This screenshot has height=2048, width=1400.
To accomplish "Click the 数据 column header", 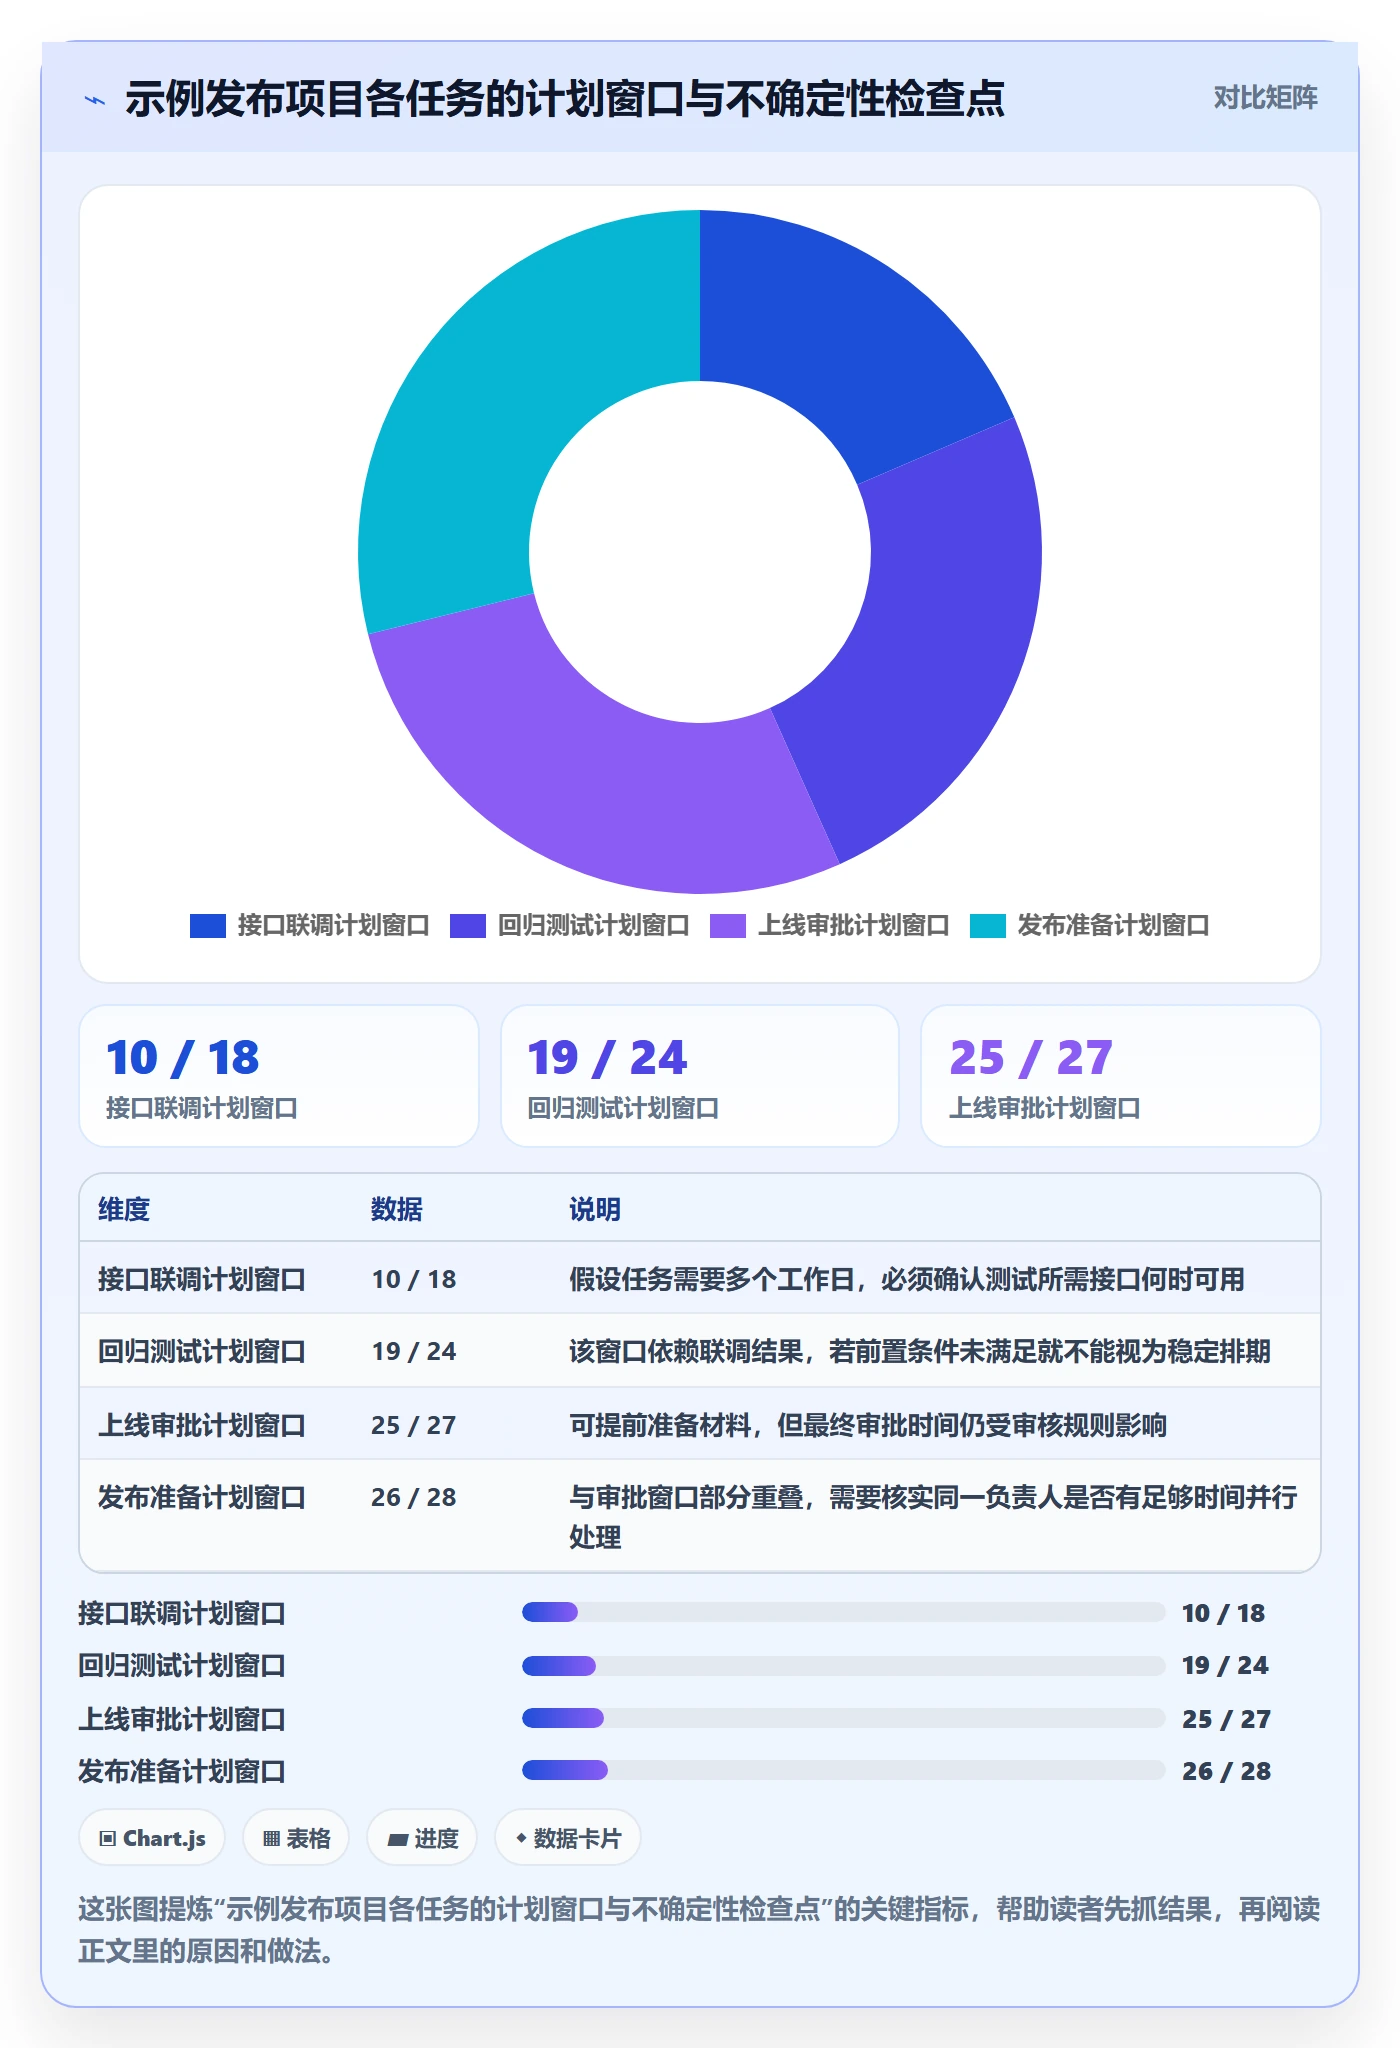I will click(397, 1209).
